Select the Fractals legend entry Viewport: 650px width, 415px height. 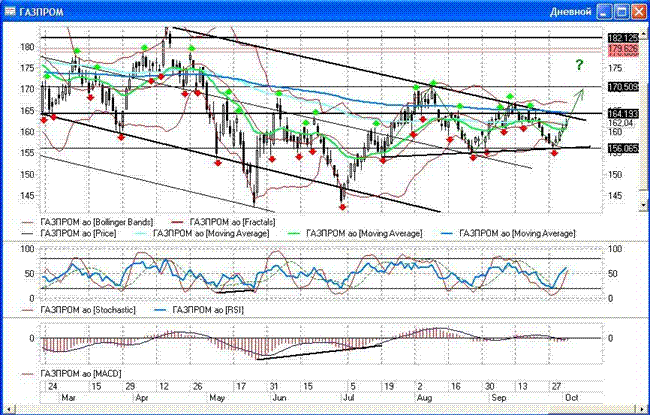click(223, 222)
